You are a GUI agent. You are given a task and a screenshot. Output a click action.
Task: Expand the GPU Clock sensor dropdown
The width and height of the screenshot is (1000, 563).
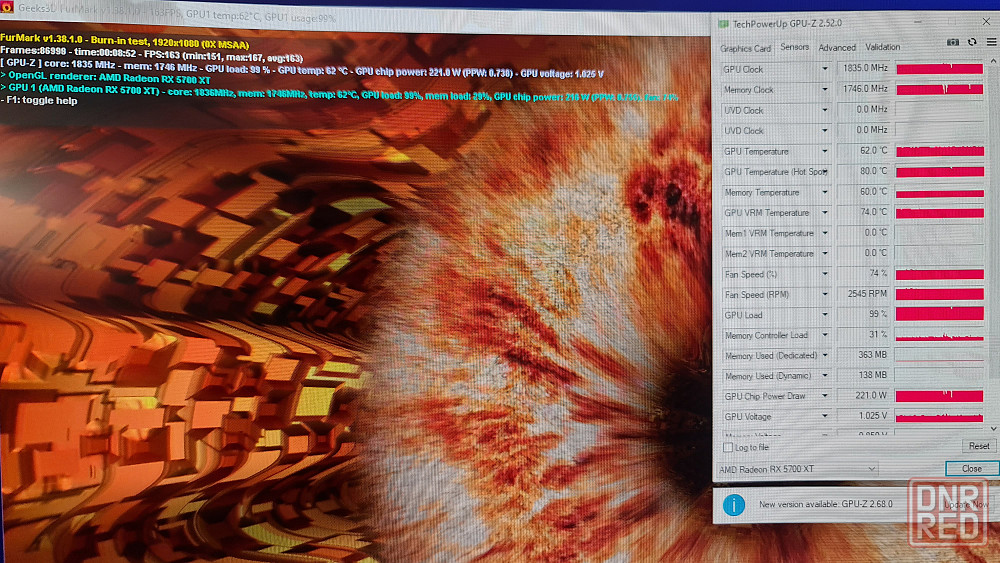pyautogui.click(x=825, y=69)
